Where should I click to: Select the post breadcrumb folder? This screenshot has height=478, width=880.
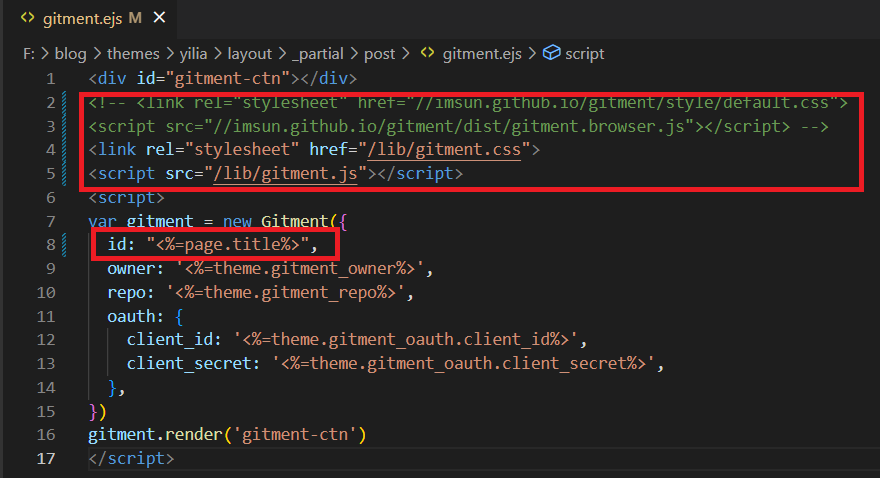pos(379,54)
